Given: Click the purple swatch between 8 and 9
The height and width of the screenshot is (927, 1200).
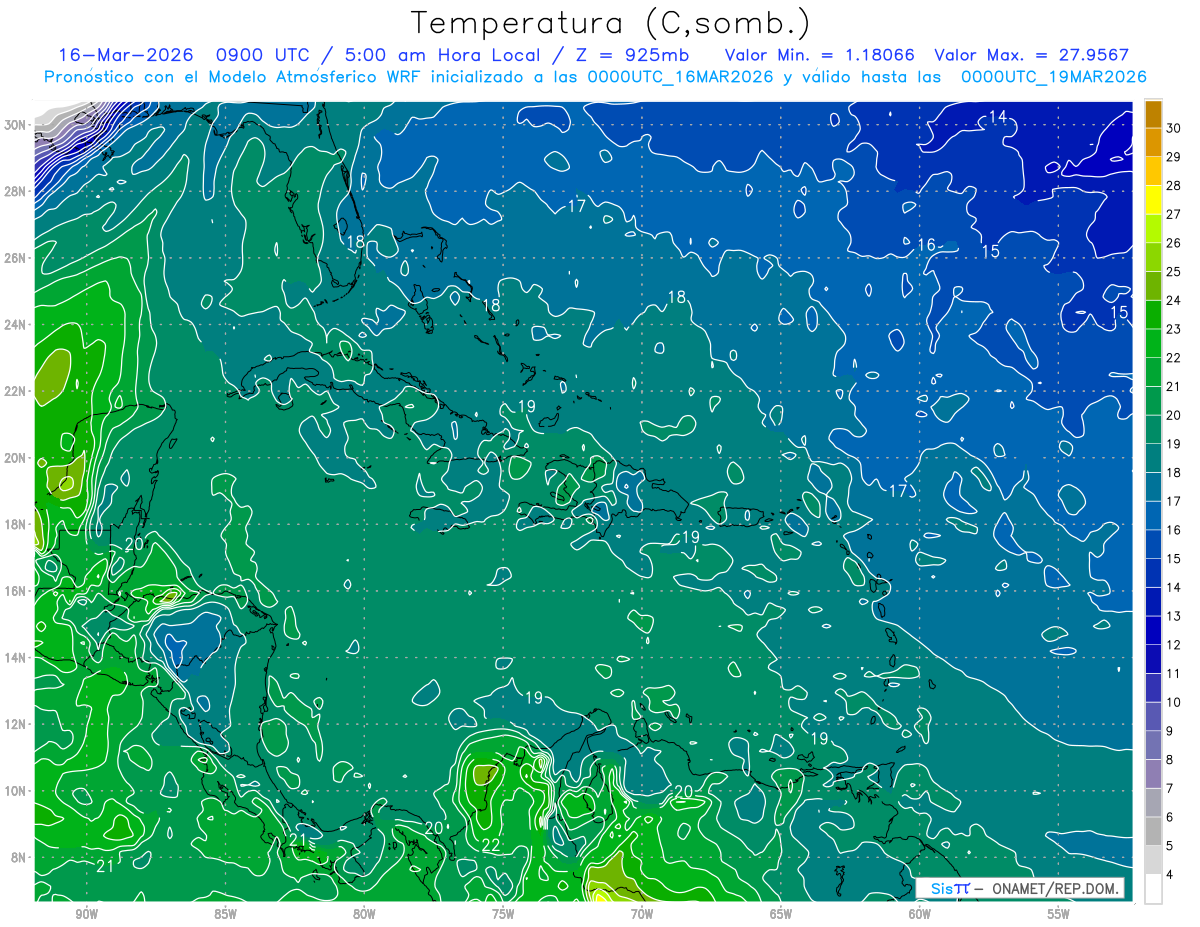Looking at the screenshot, I should pyautogui.click(x=1153, y=746).
